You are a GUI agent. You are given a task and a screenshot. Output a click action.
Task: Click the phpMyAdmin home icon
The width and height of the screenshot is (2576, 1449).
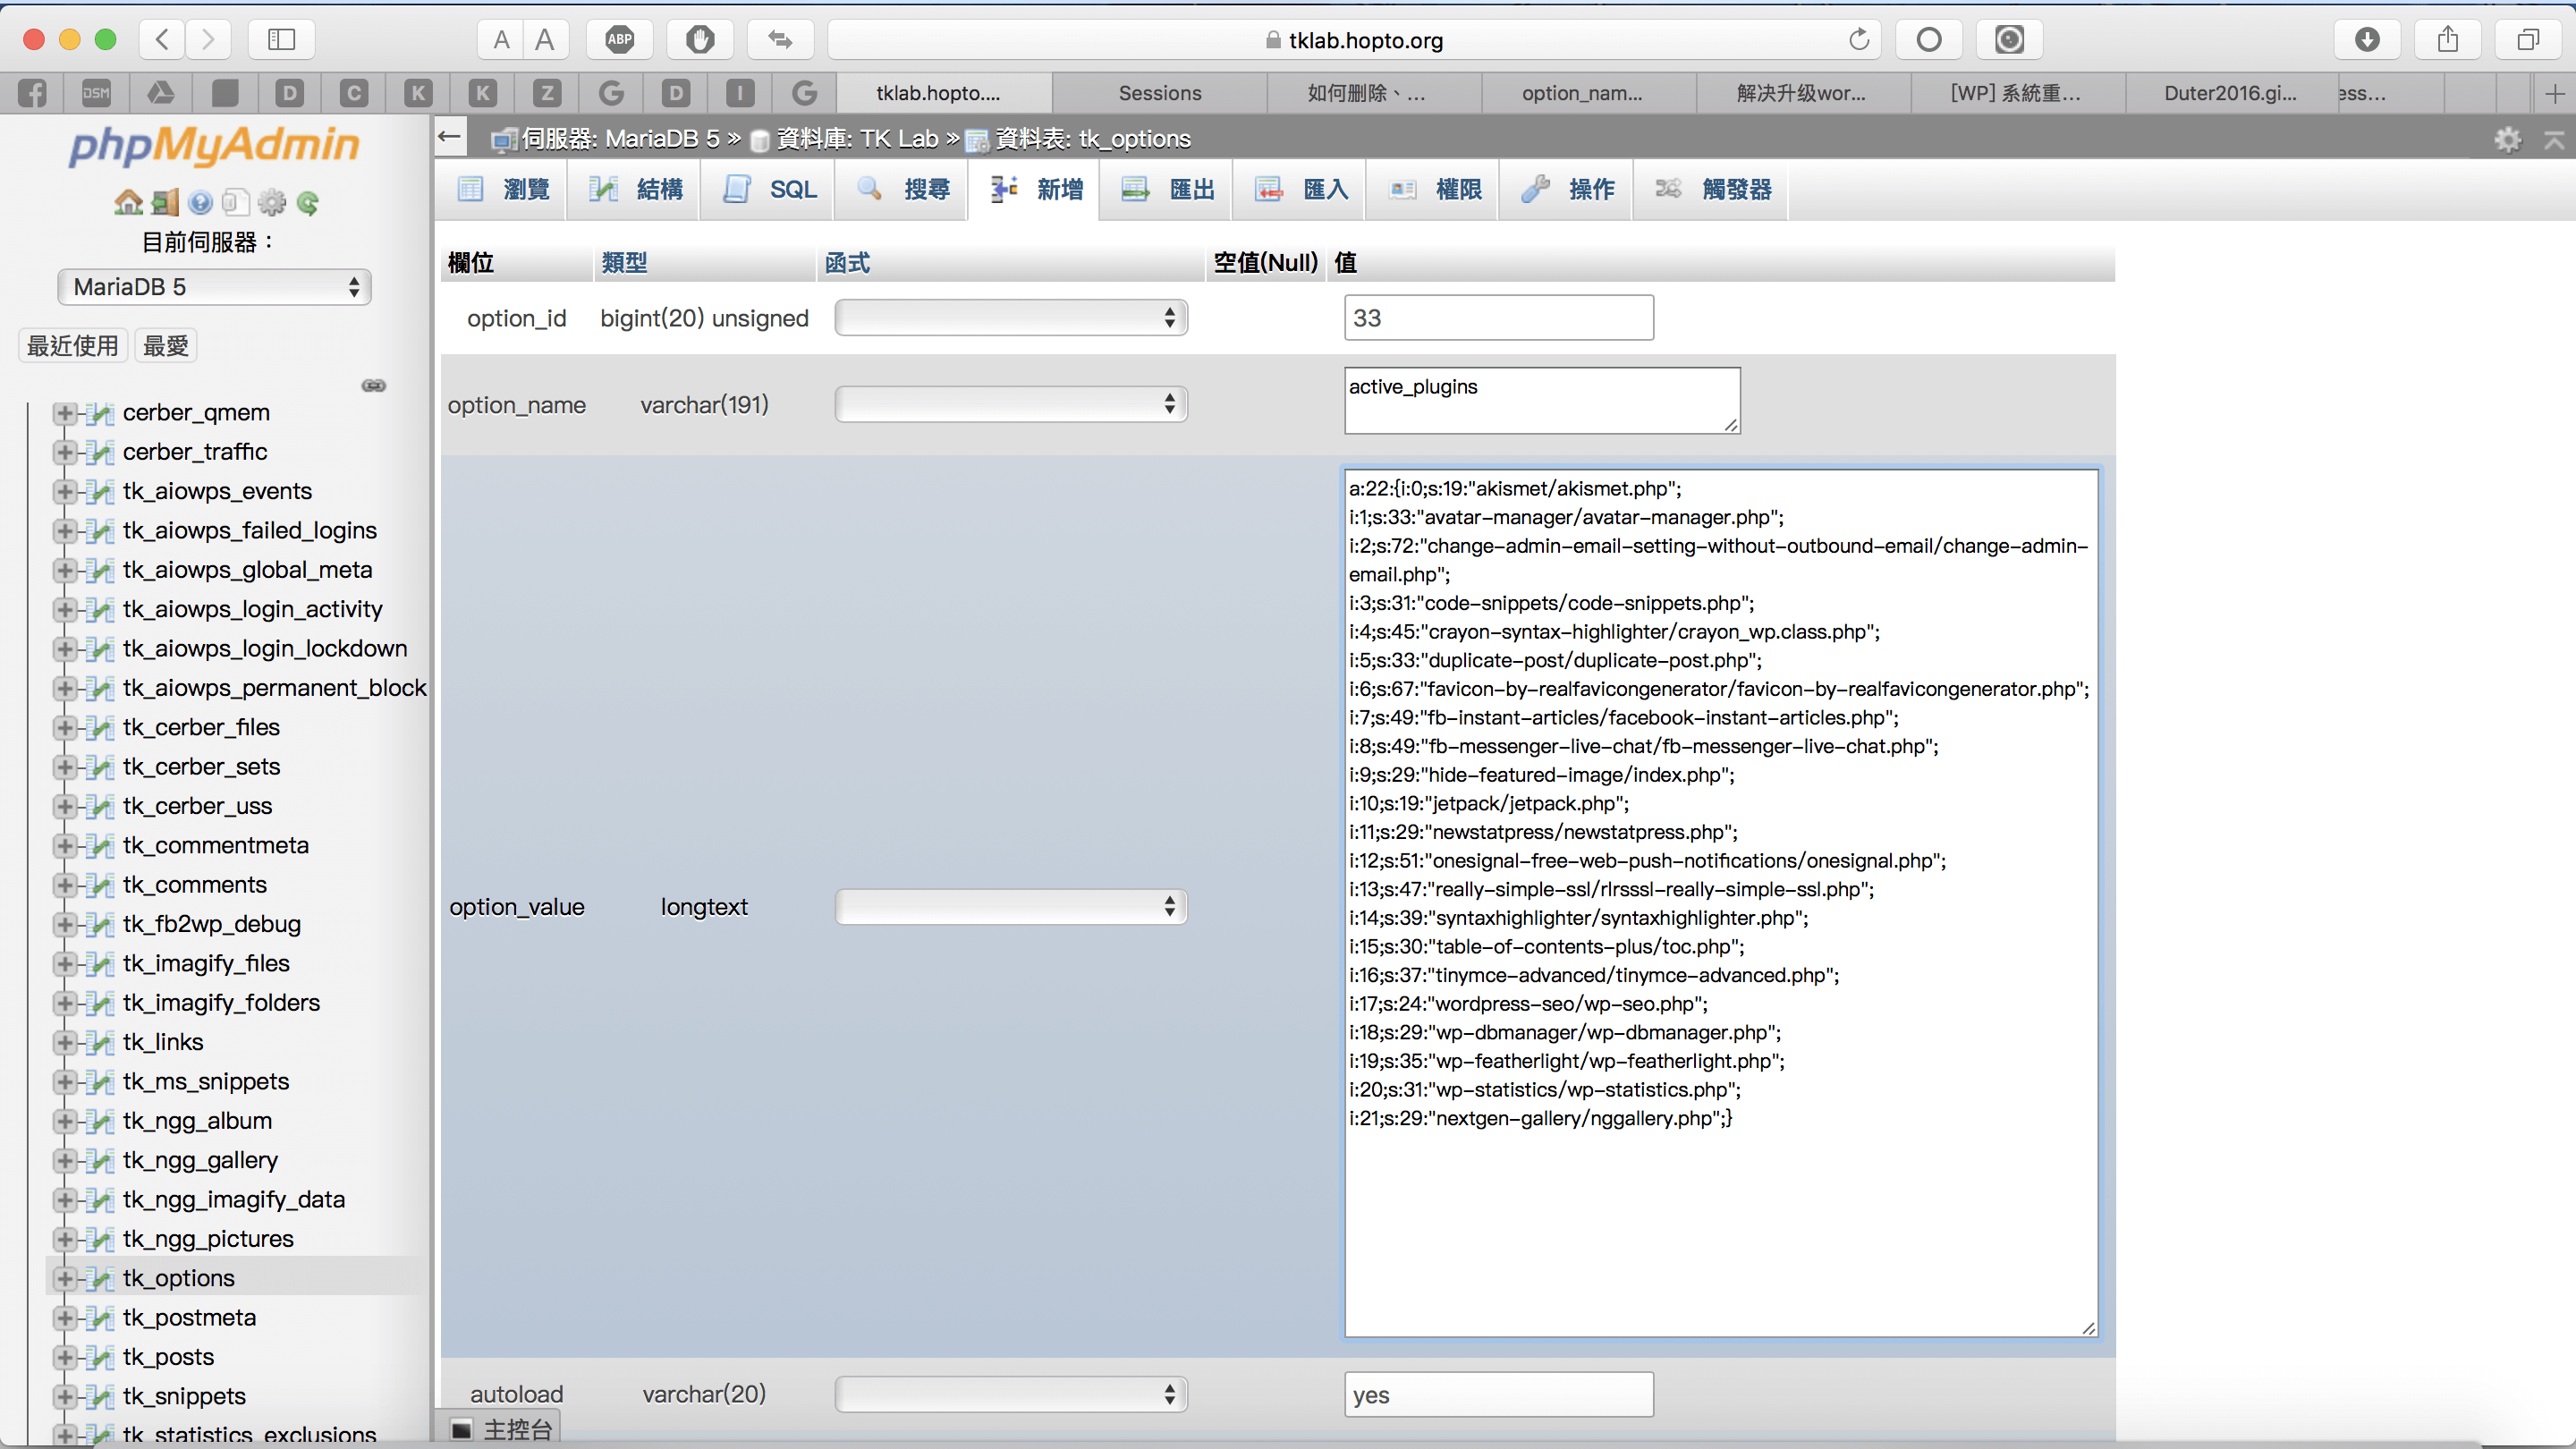[128, 203]
